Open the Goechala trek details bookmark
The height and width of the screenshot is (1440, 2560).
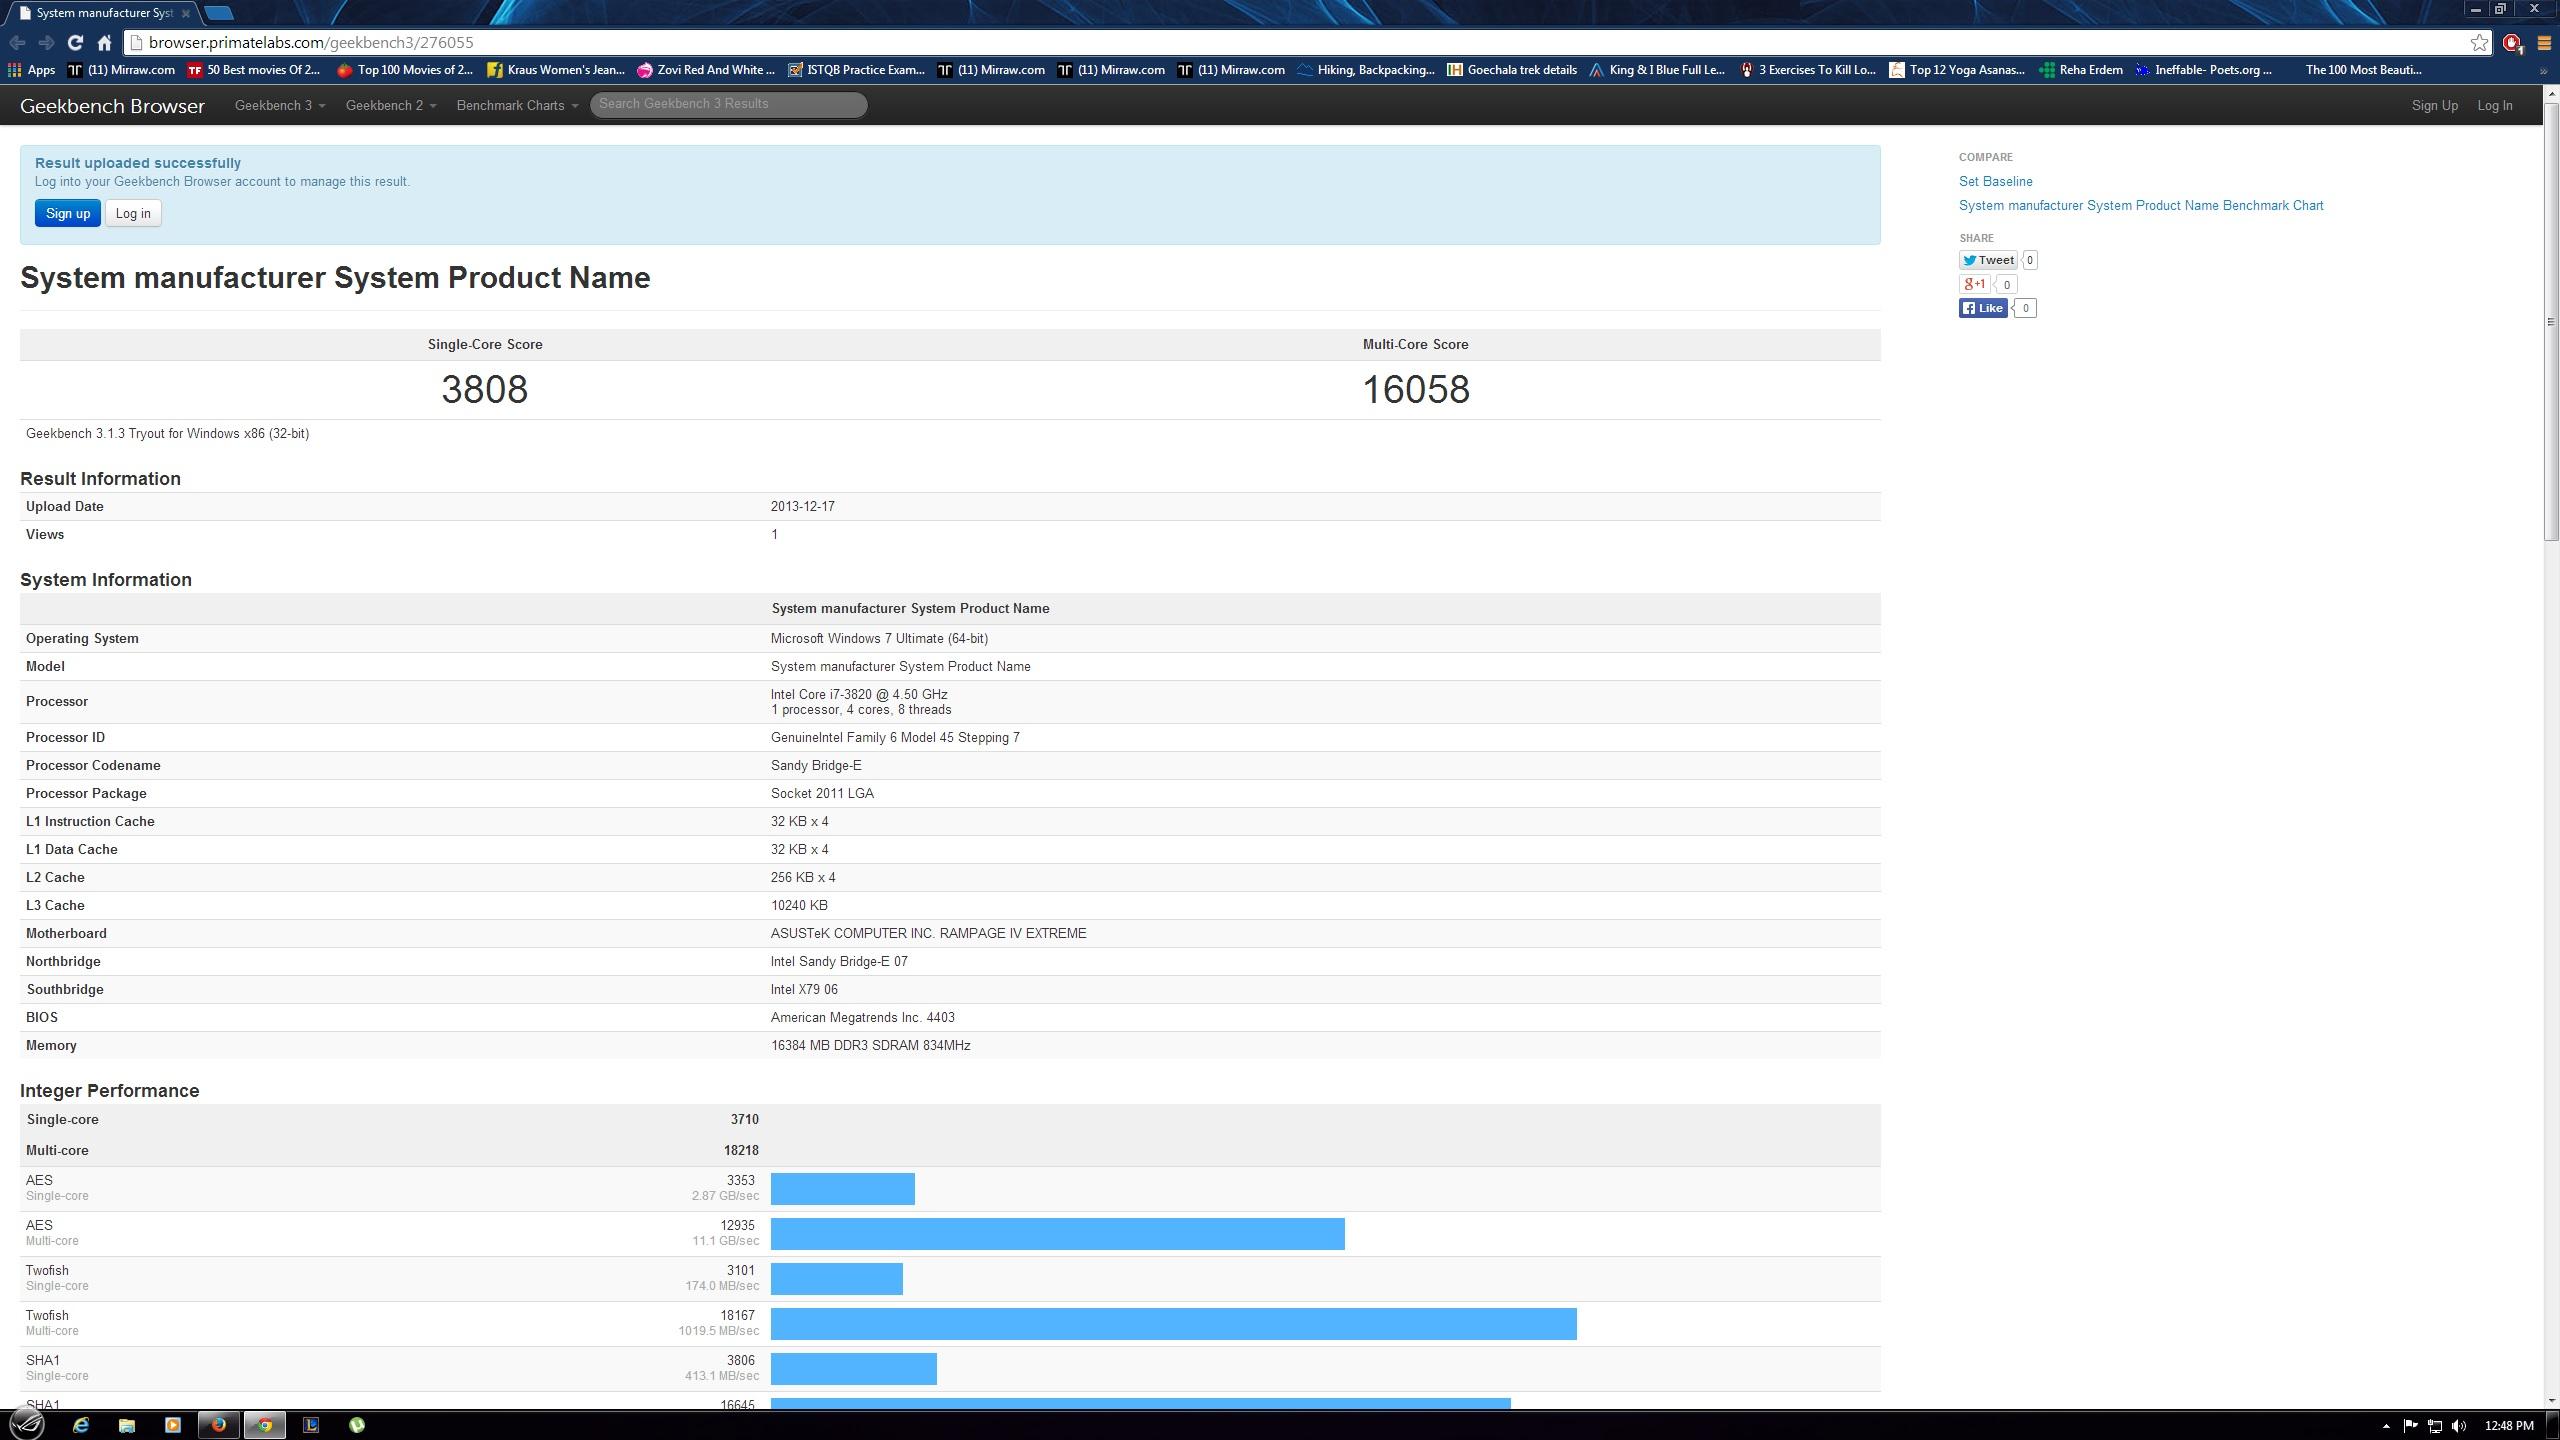(1512, 70)
